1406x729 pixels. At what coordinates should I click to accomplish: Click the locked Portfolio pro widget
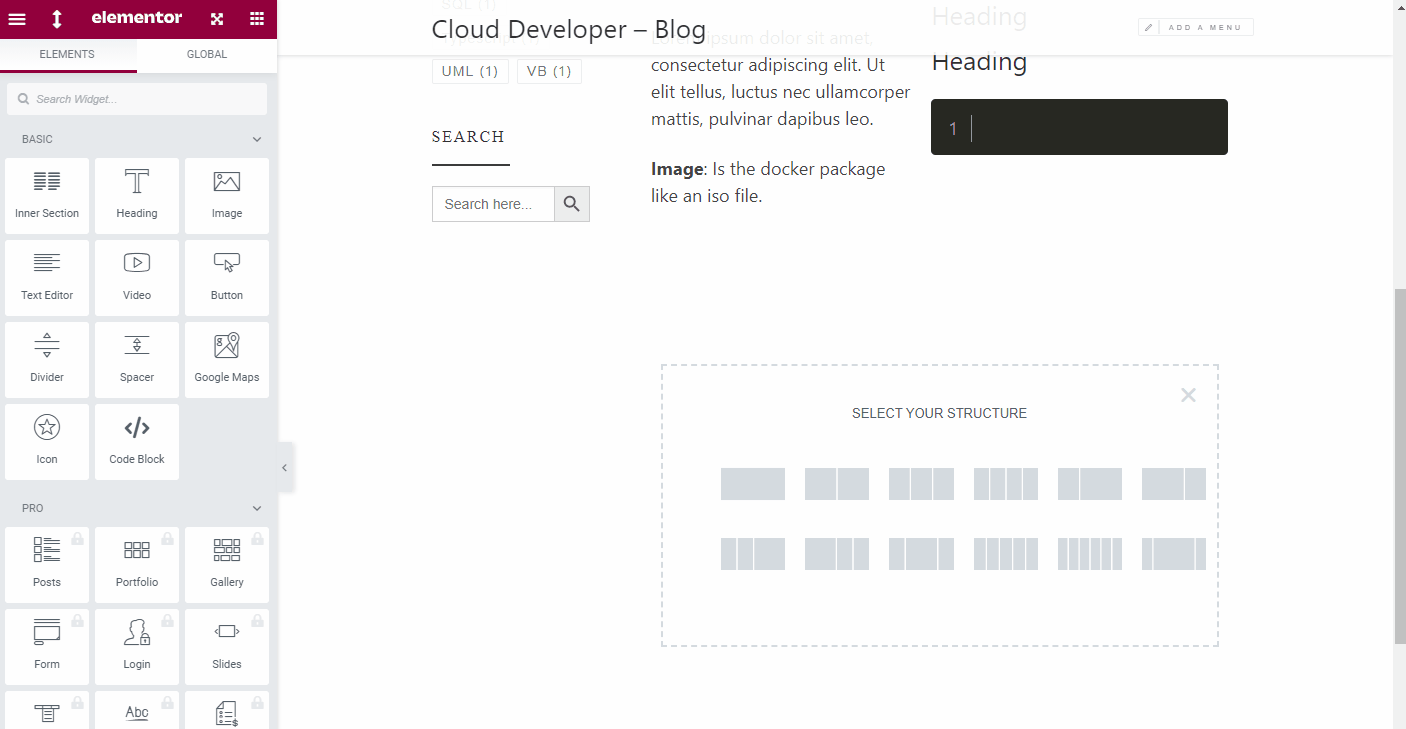point(137,565)
